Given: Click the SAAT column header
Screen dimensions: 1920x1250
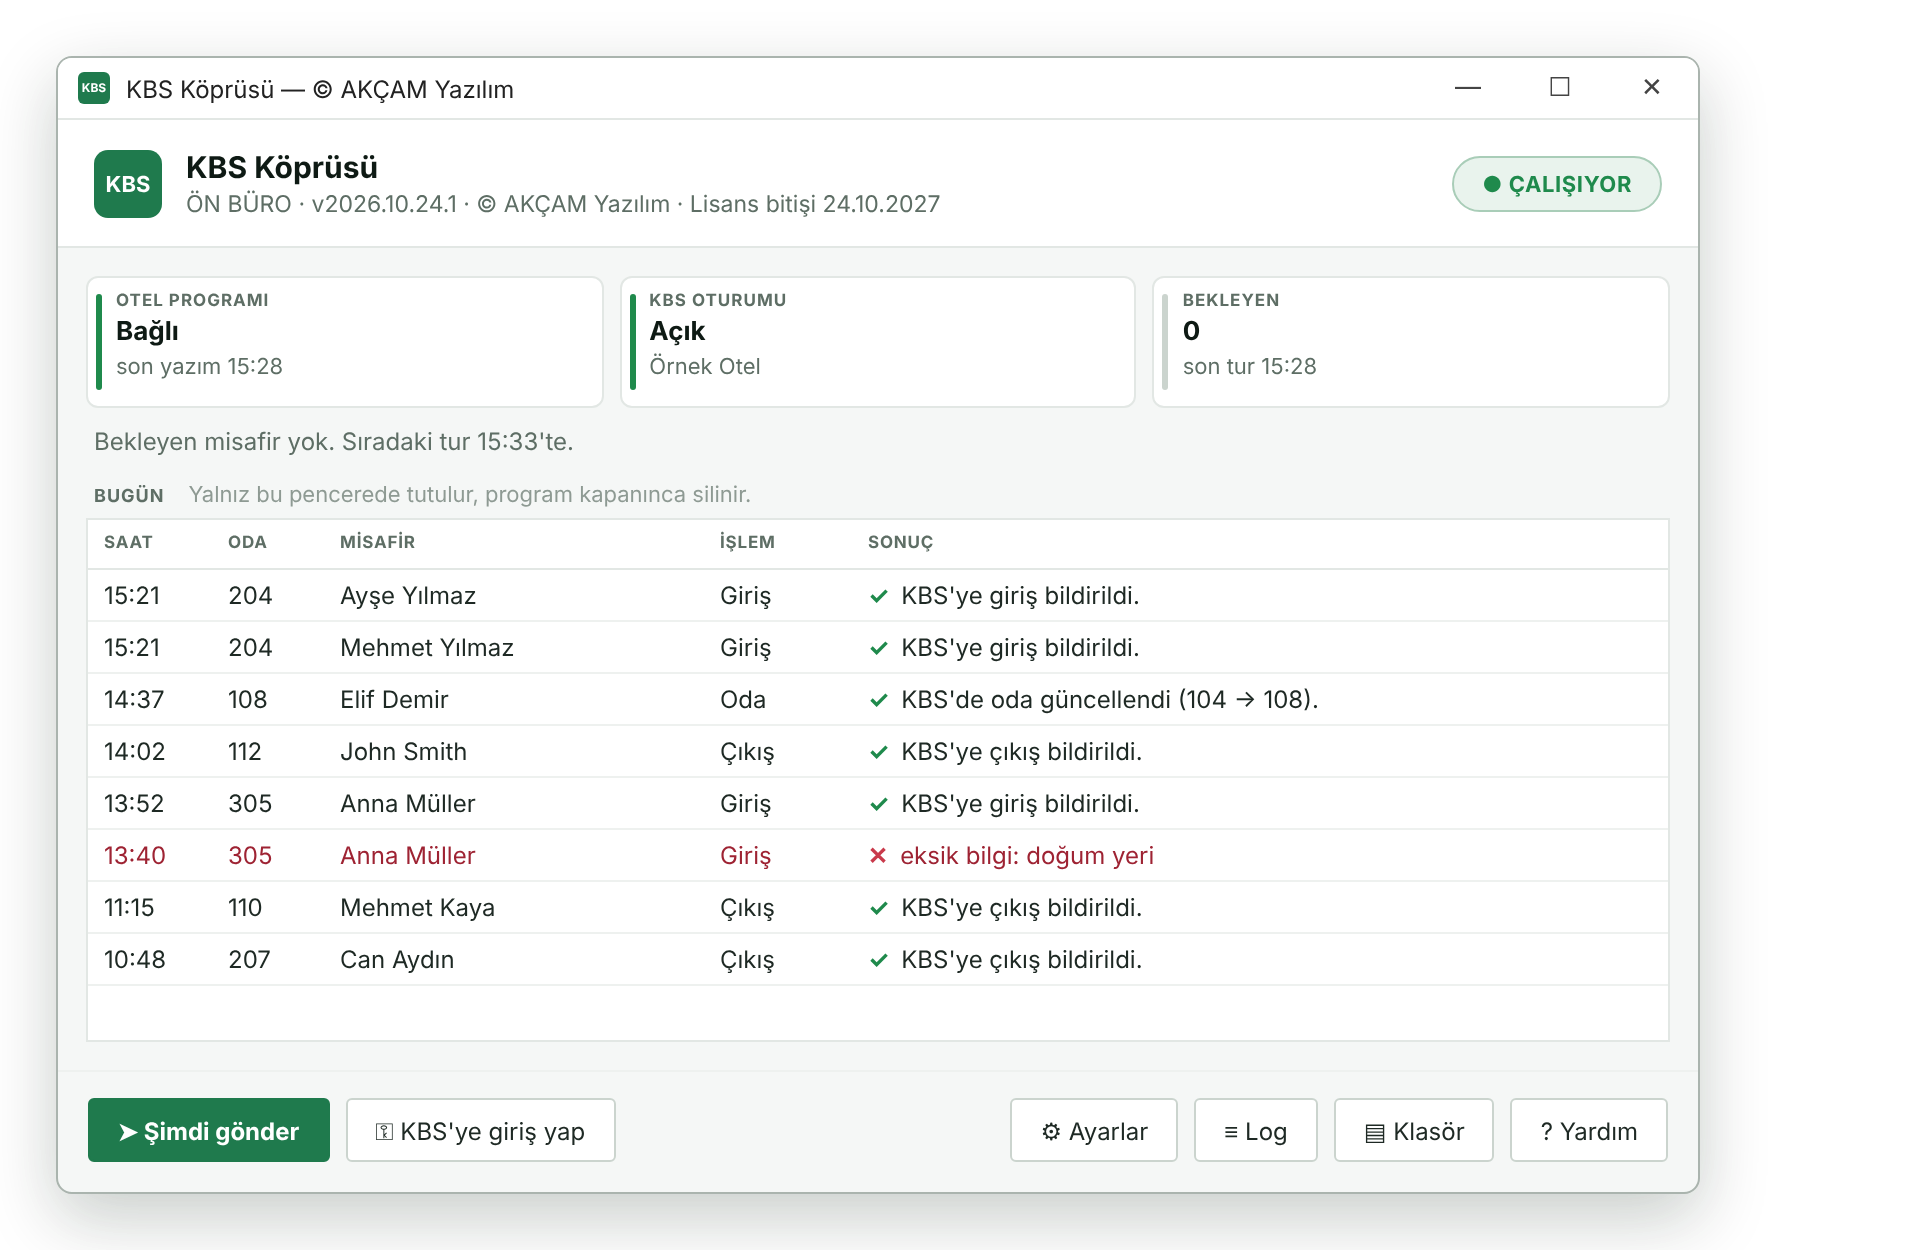Looking at the screenshot, I should tap(128, 542).
